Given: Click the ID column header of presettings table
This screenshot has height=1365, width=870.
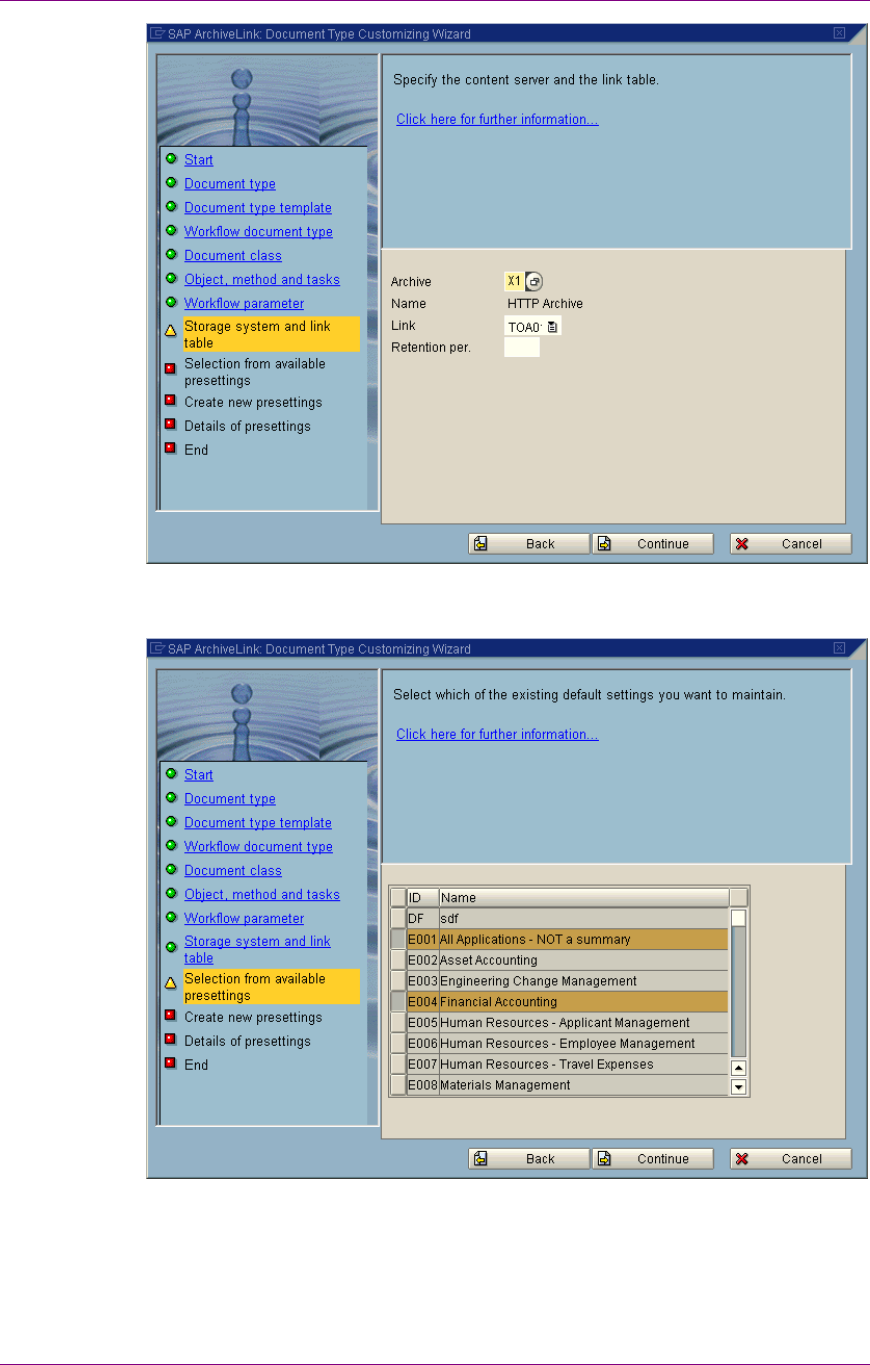Looking at the screenshot, I should (423, 897).
